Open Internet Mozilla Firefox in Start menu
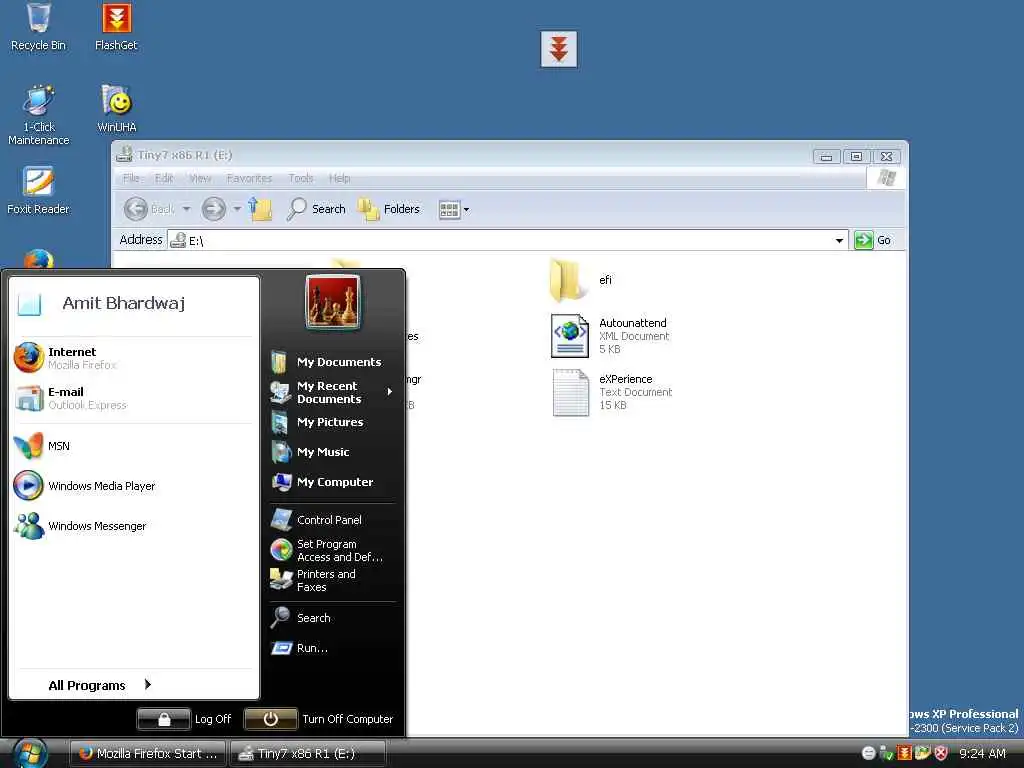1024x768 pixels. tap(133, 358)
